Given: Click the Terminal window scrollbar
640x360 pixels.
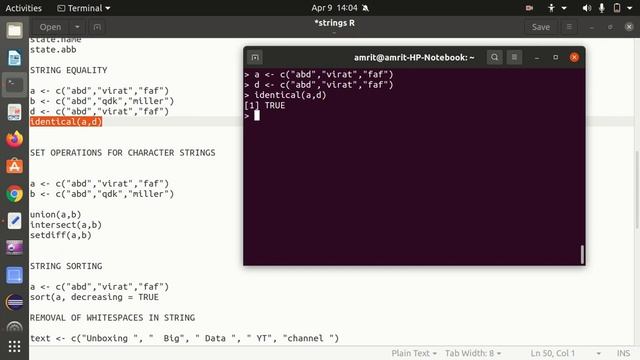Looking at the screenshot, I should [x=582, y=255].
